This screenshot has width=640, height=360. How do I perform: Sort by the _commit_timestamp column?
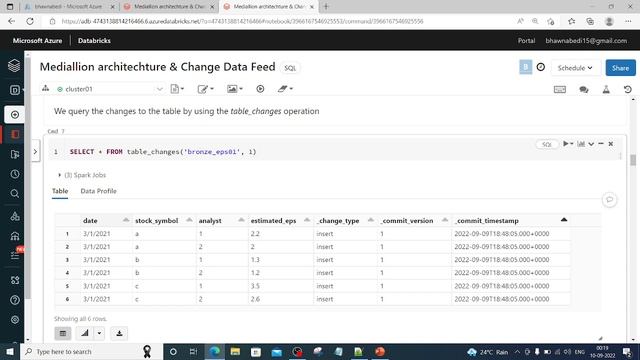point(564,220)
